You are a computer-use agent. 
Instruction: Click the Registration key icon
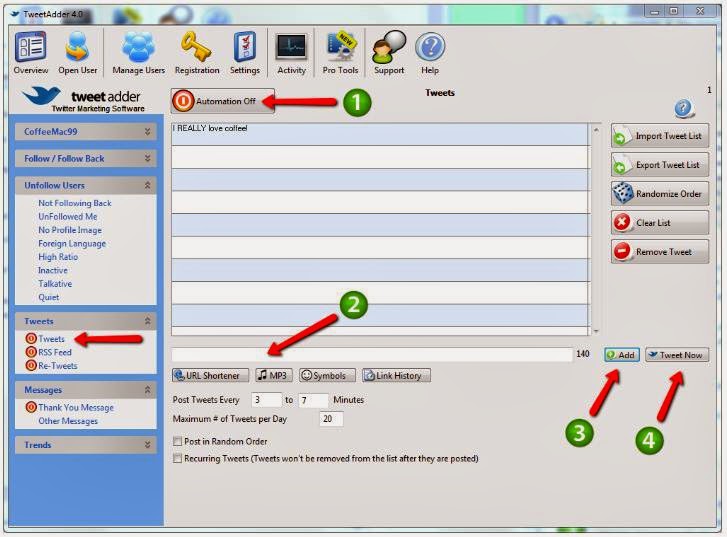pos(197,53)
